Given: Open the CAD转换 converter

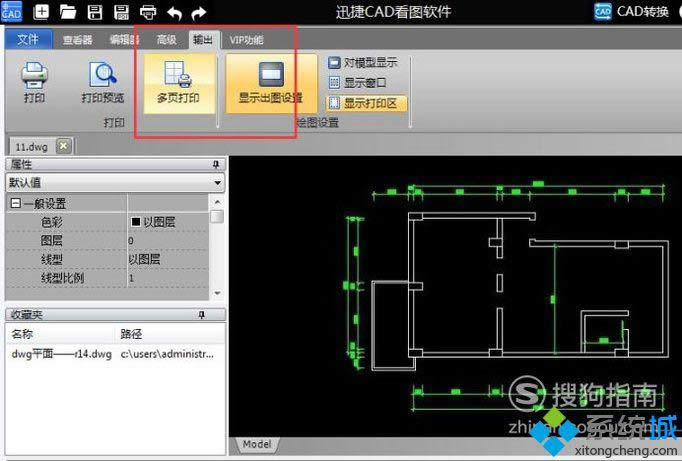Looking at the screenshot, I should click(x=631, y=11).
